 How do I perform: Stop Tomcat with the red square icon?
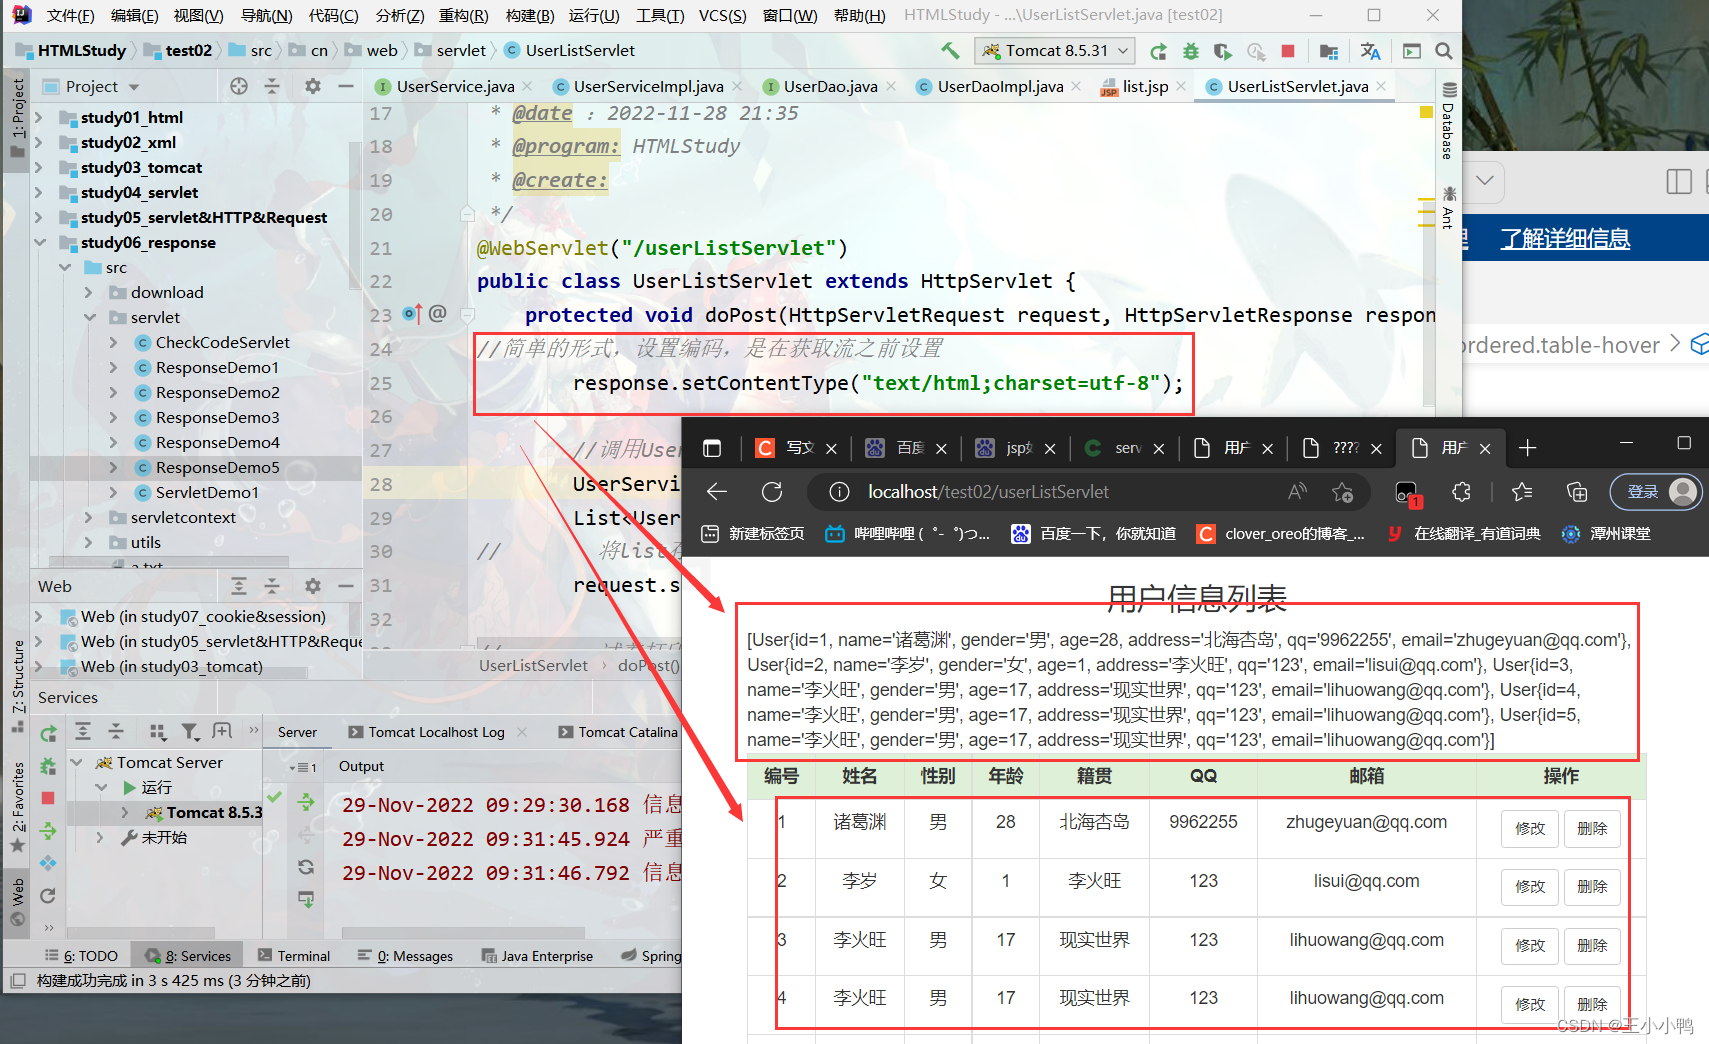tap(1288, 51)
